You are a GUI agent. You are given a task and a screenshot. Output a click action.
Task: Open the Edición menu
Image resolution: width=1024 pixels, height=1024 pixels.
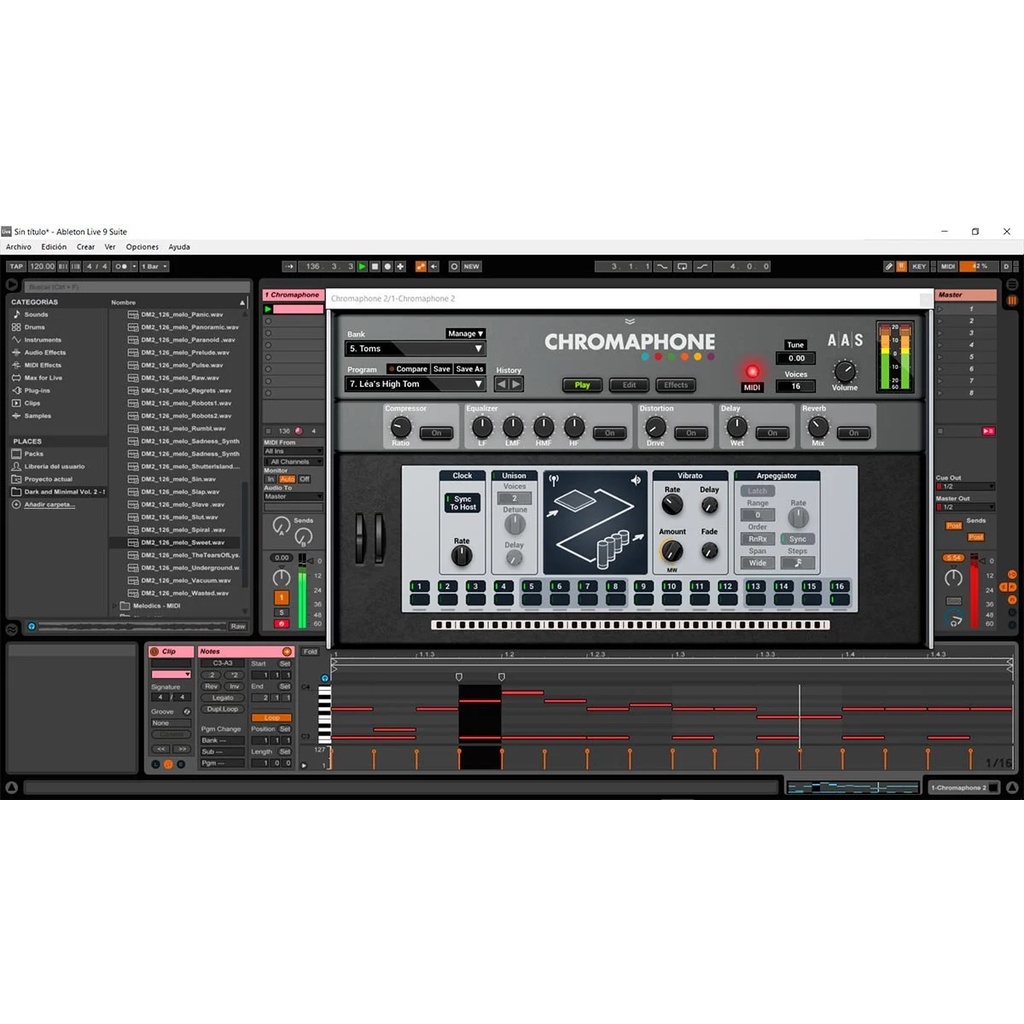(x=54, y=247)
